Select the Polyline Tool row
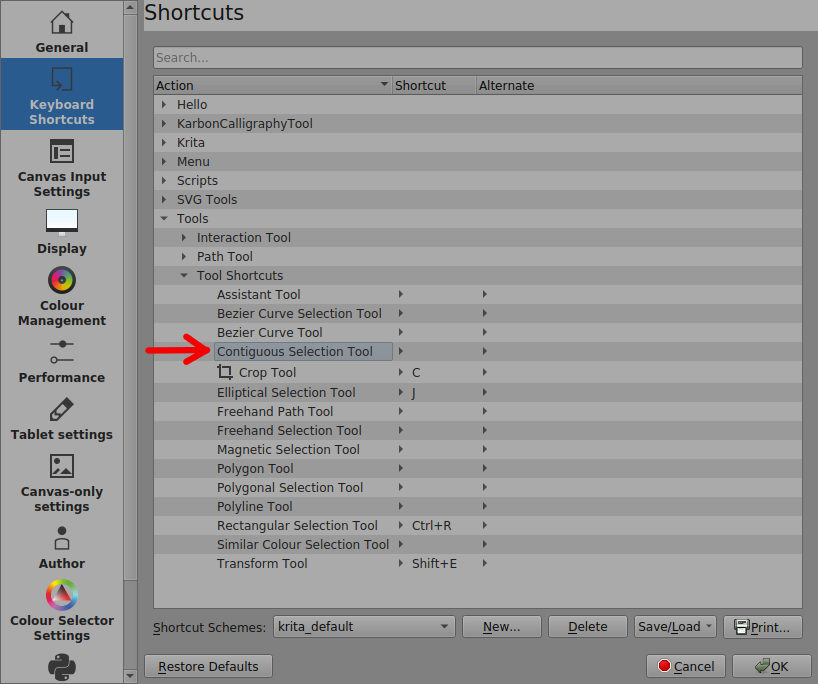Screen dimensions: 818x684 478,506
